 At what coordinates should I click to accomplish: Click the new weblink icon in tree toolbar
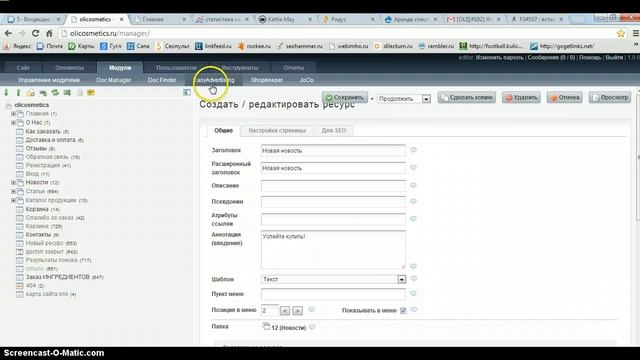tap(43, 93)
